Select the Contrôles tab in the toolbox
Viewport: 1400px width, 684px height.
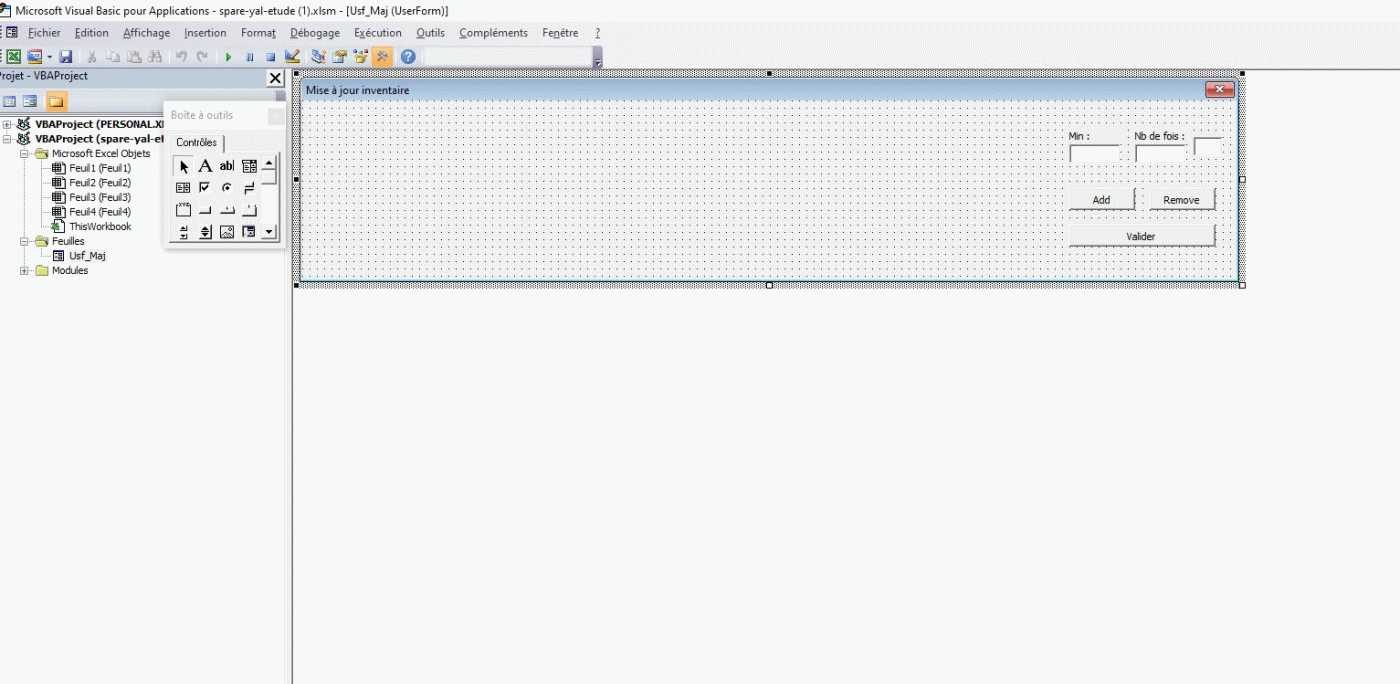coord(196,142)
